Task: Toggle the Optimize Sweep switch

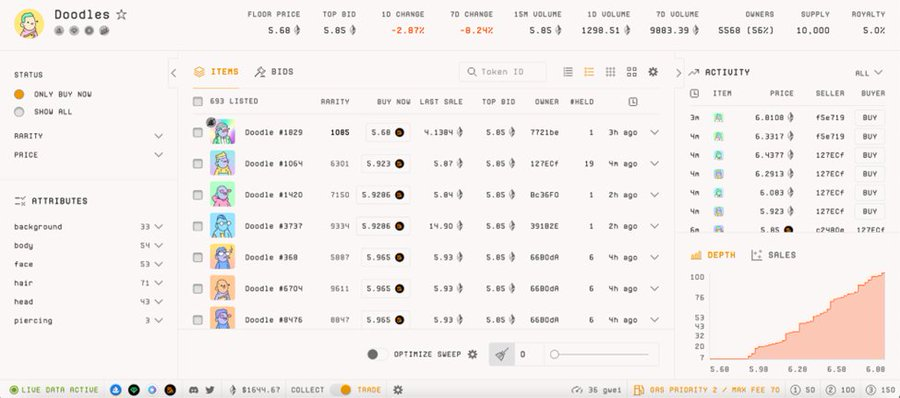Action: click(377, 354)
